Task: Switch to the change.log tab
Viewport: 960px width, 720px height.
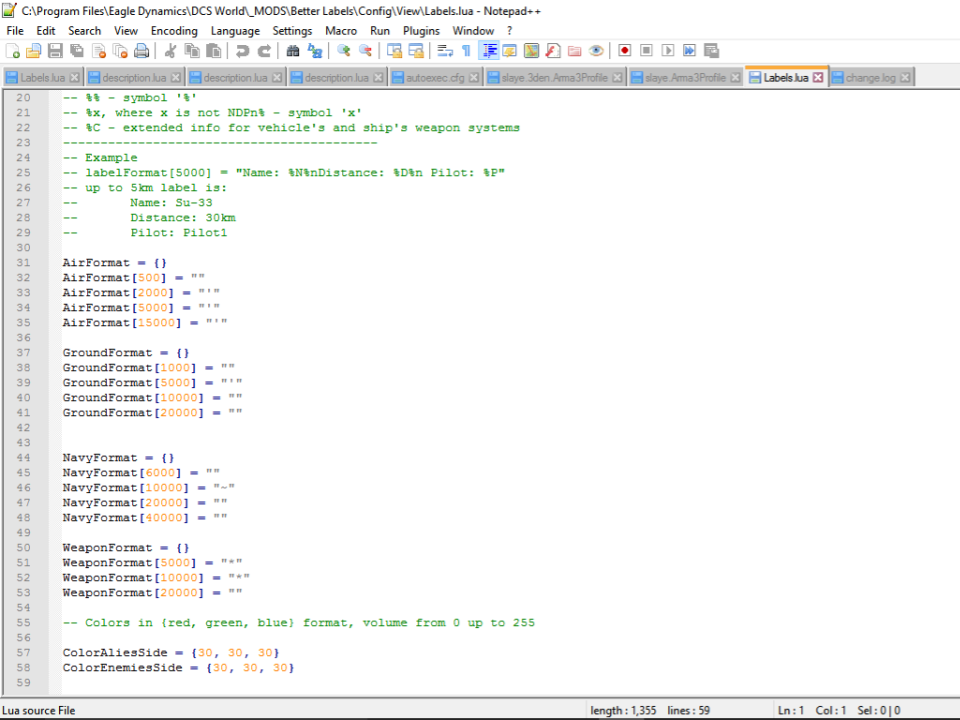Action: click(x=870, y=78)
